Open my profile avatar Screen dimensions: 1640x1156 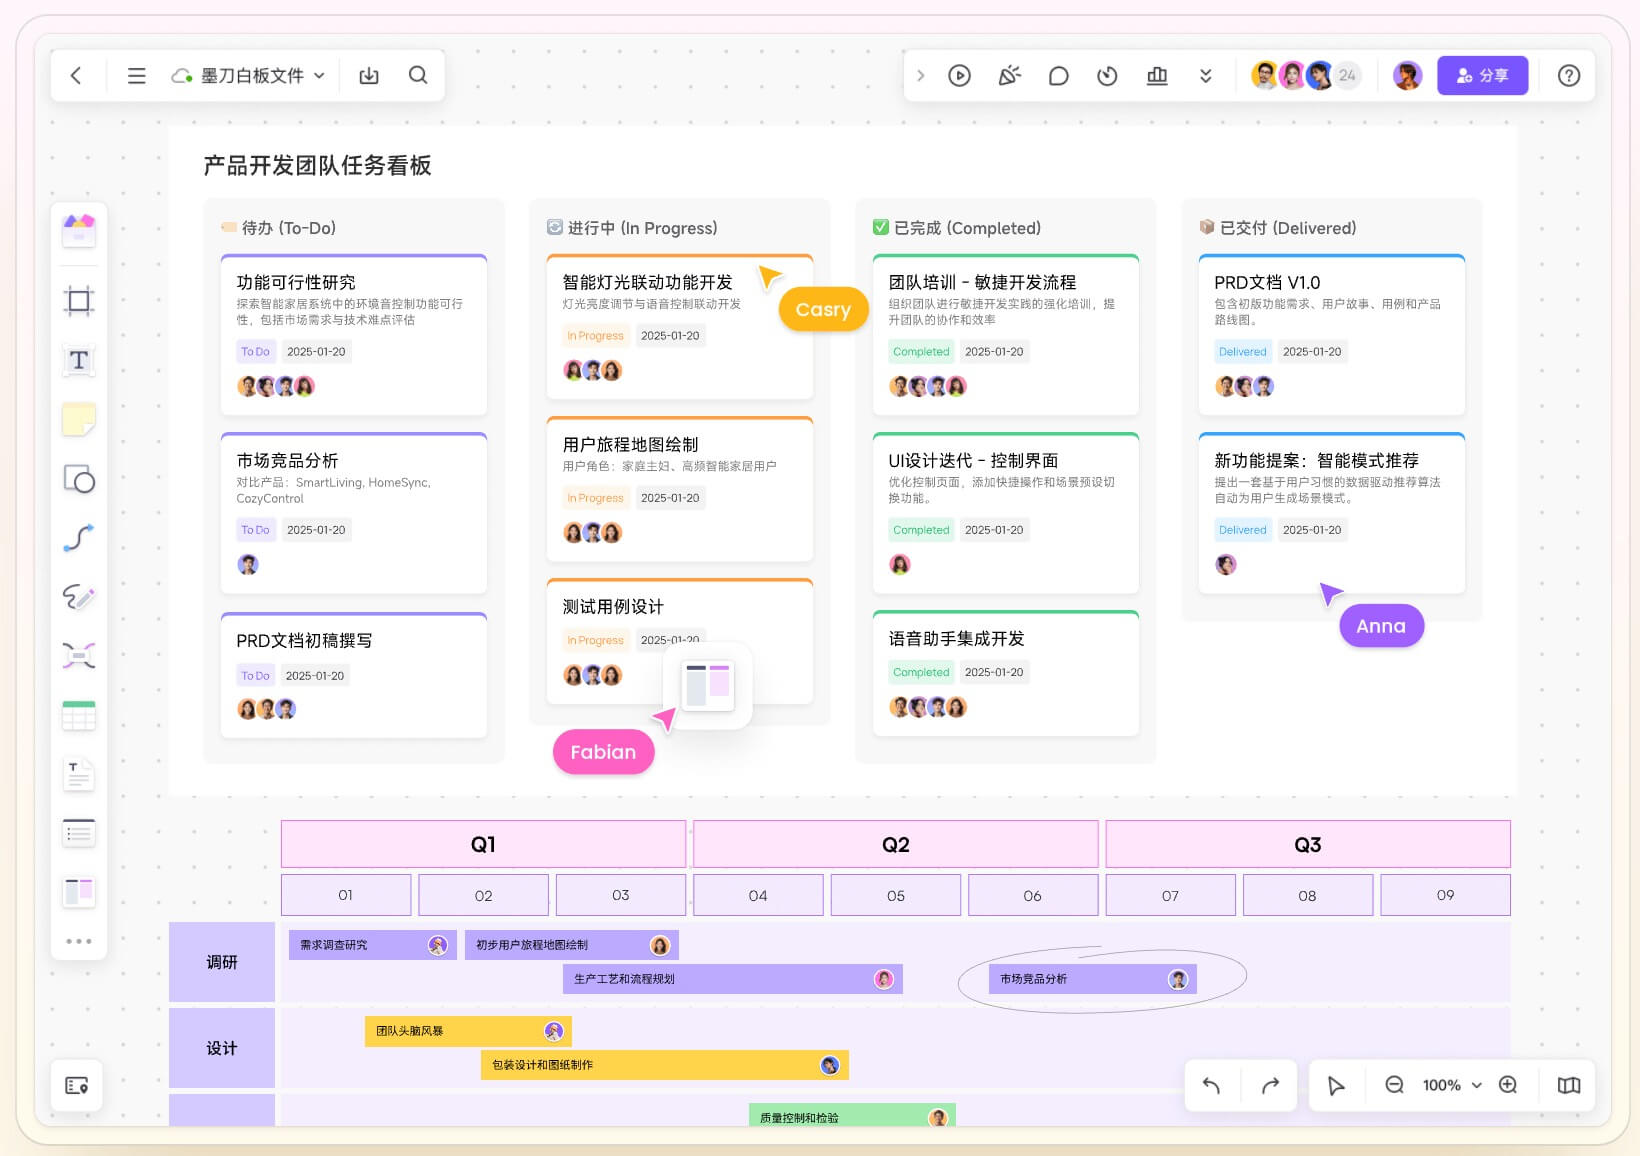point(1407,75)
